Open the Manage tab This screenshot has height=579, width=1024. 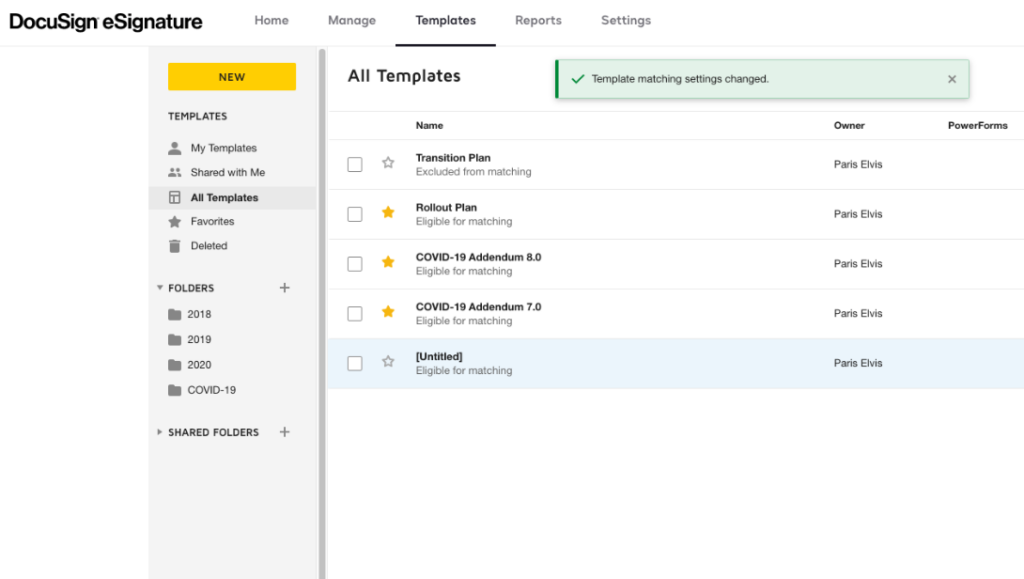pyautogui.click(x=352, y=20)
